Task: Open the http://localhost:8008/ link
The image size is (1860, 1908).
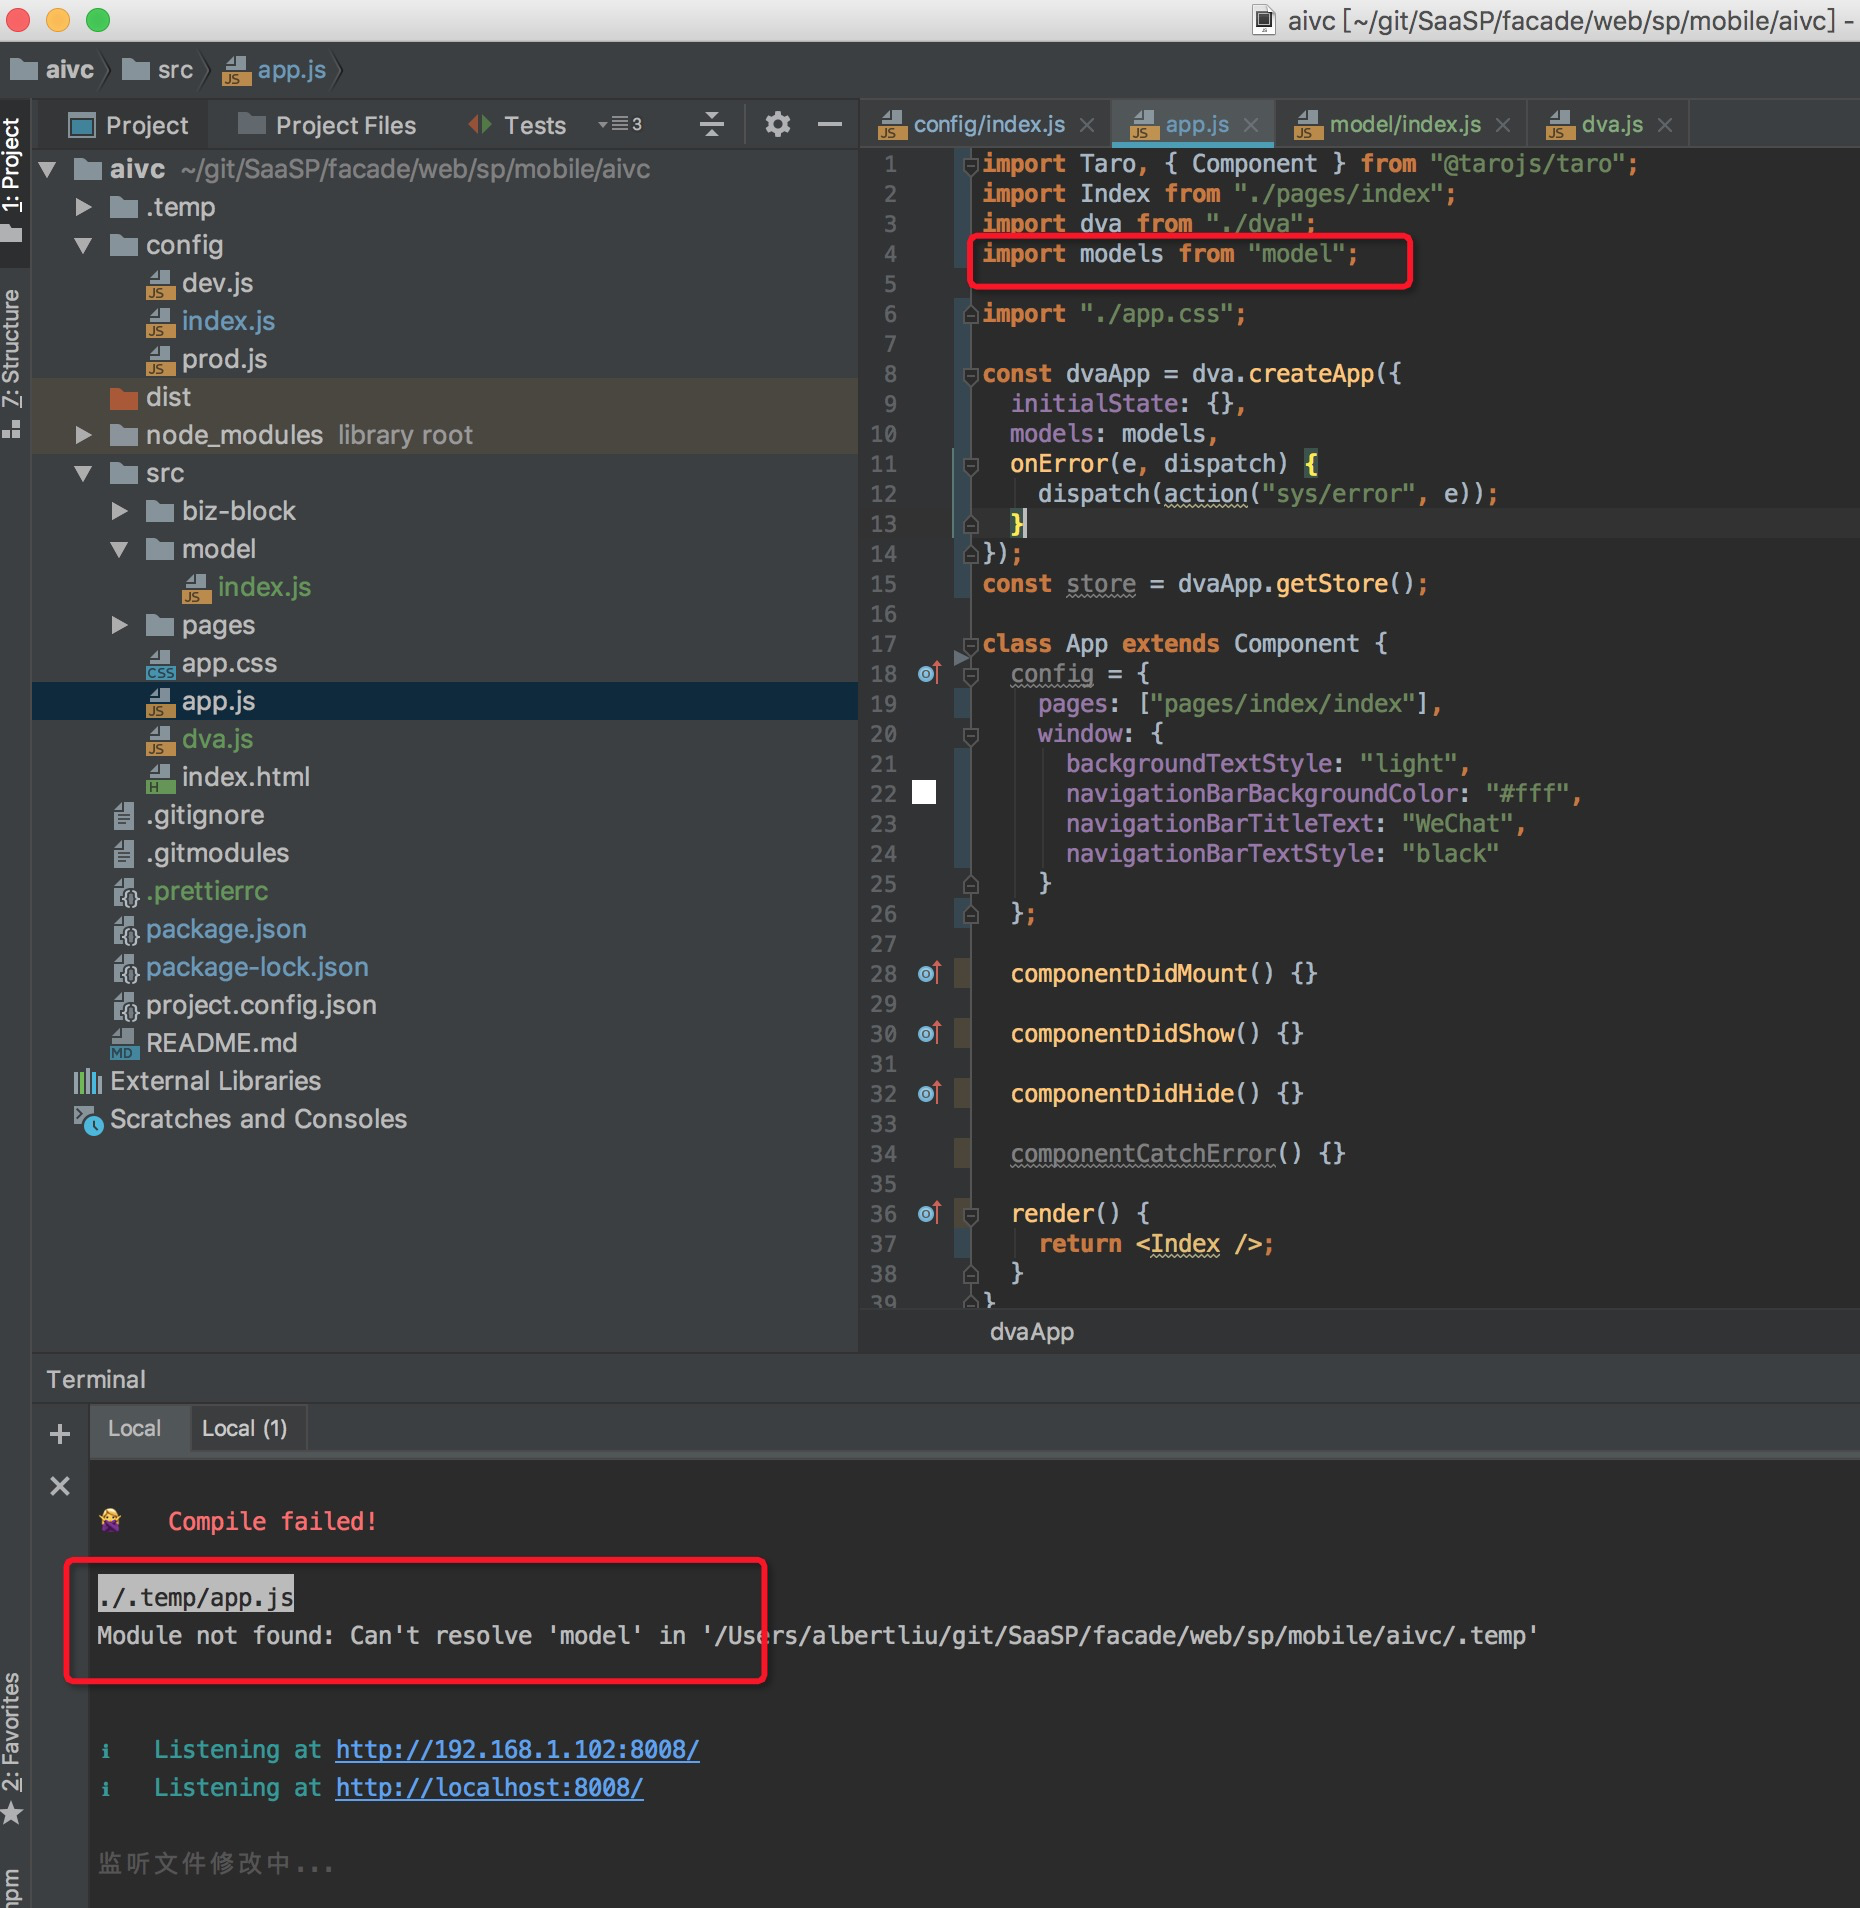Action: tap(489, 1787)
